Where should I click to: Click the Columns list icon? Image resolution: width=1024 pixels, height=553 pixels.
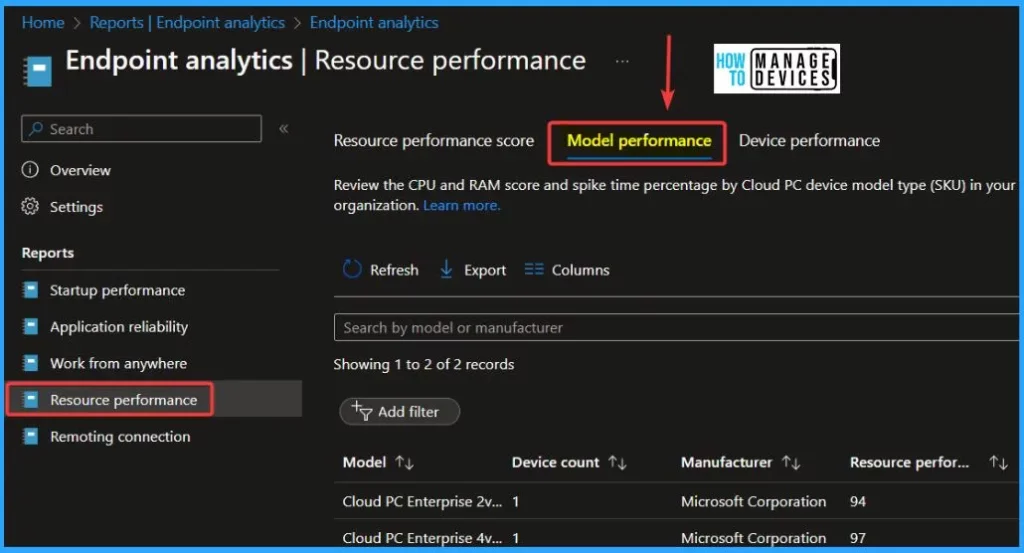point(534,269)
